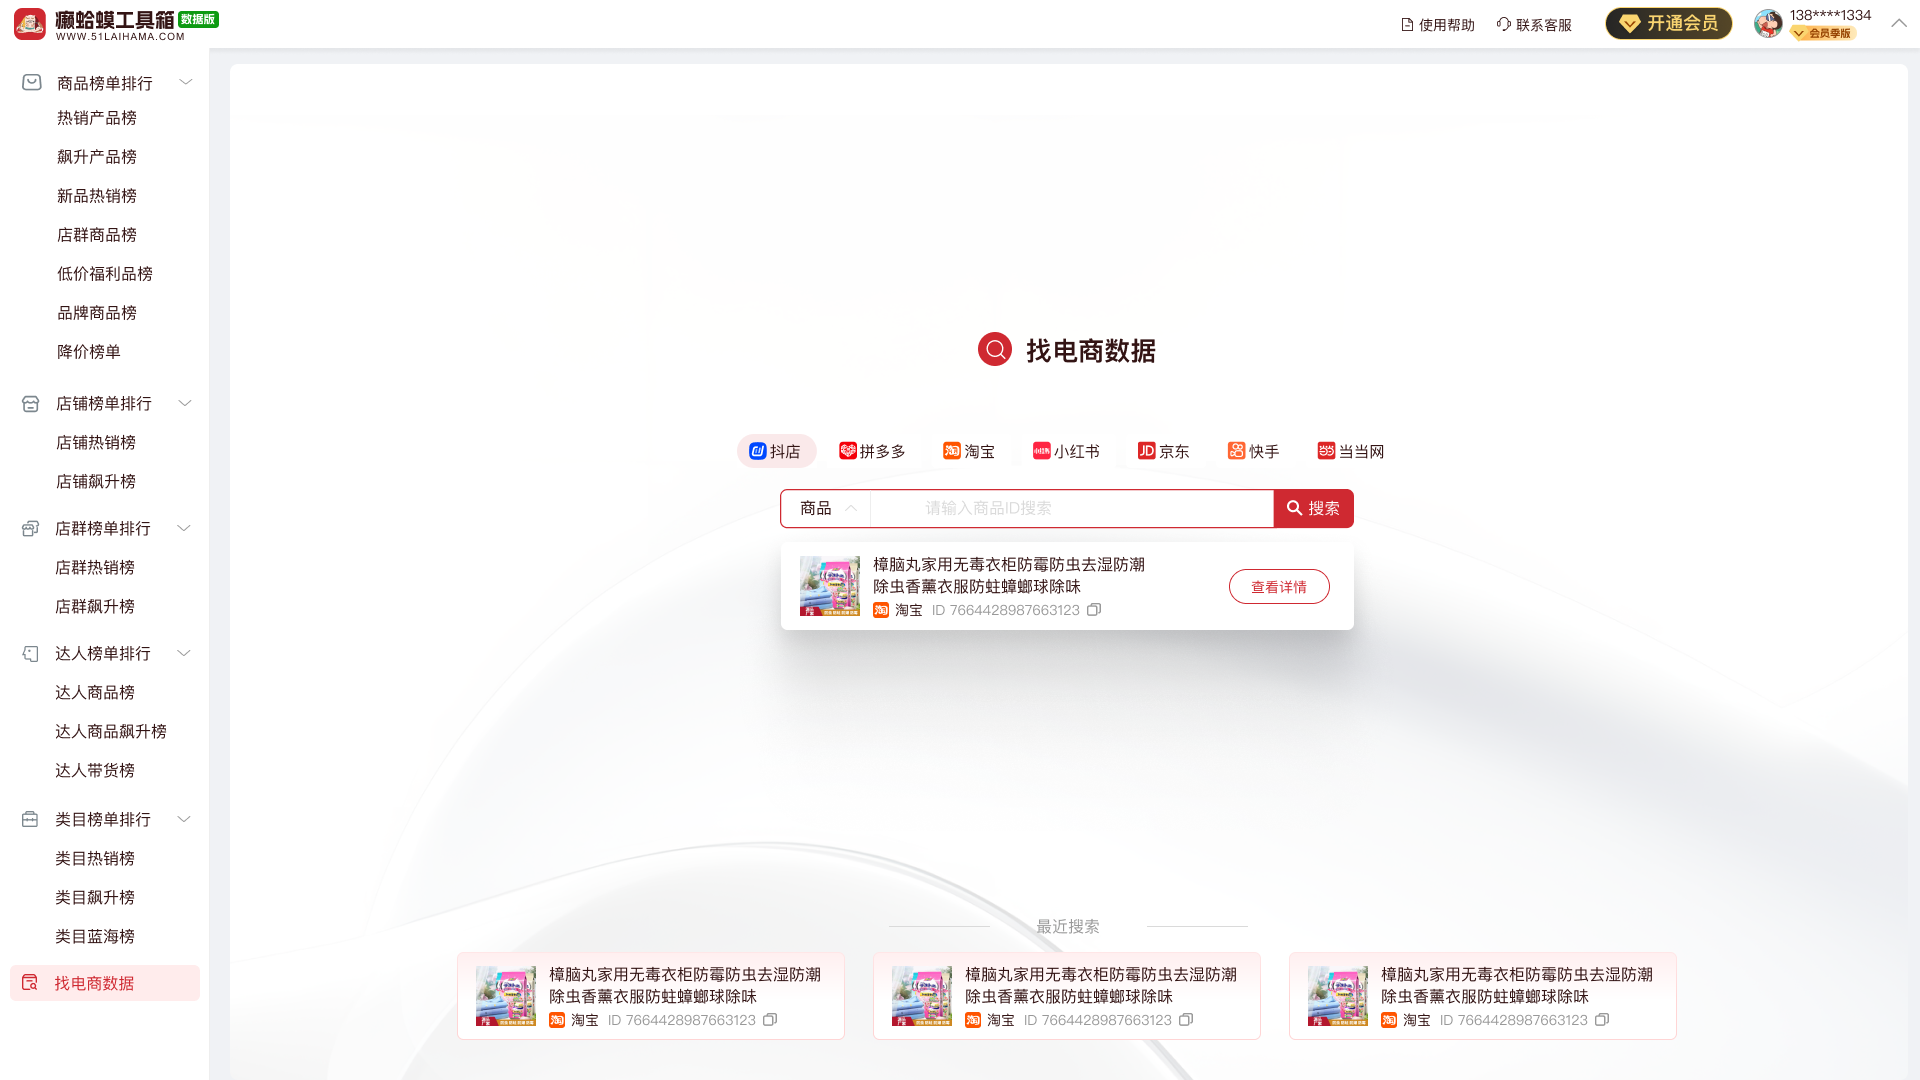This screenshot has height=1080, width=1920.
Task: Click copy icon beside search result ID
Action: [x=1094, y=610]
